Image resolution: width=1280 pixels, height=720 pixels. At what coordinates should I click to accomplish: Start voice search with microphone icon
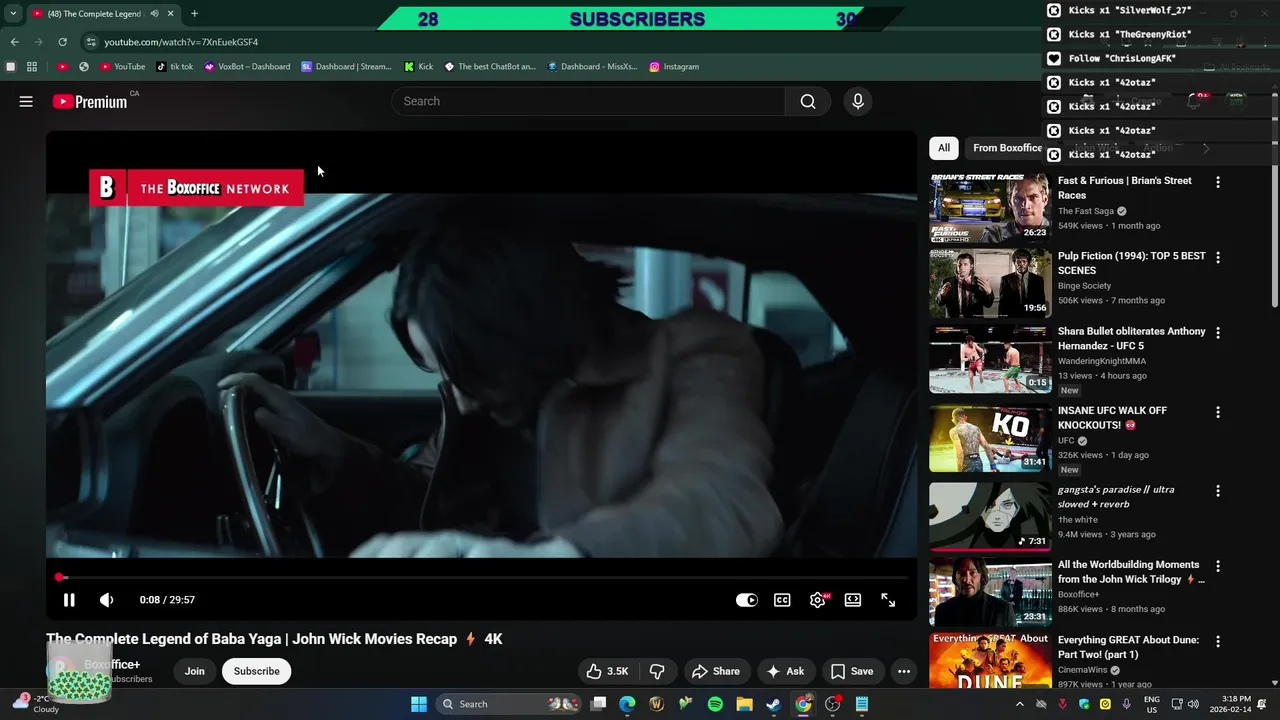click(x=857, y=101)
